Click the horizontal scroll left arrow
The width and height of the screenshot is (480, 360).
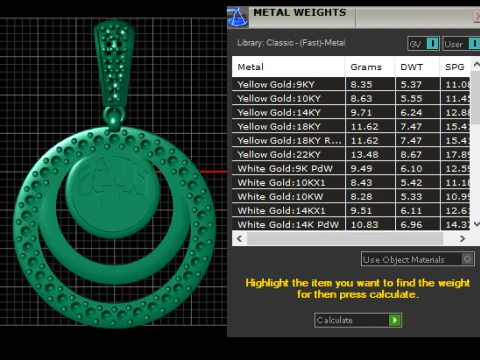tap(239, 238)
